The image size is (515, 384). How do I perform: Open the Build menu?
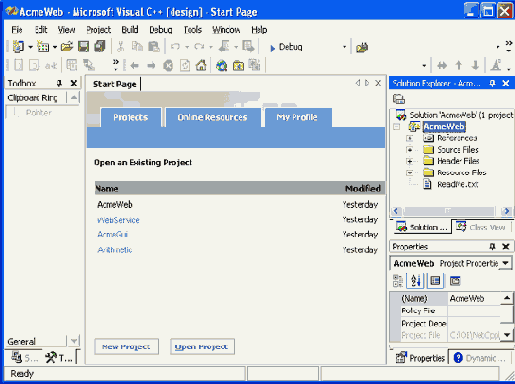click(130, 30)
